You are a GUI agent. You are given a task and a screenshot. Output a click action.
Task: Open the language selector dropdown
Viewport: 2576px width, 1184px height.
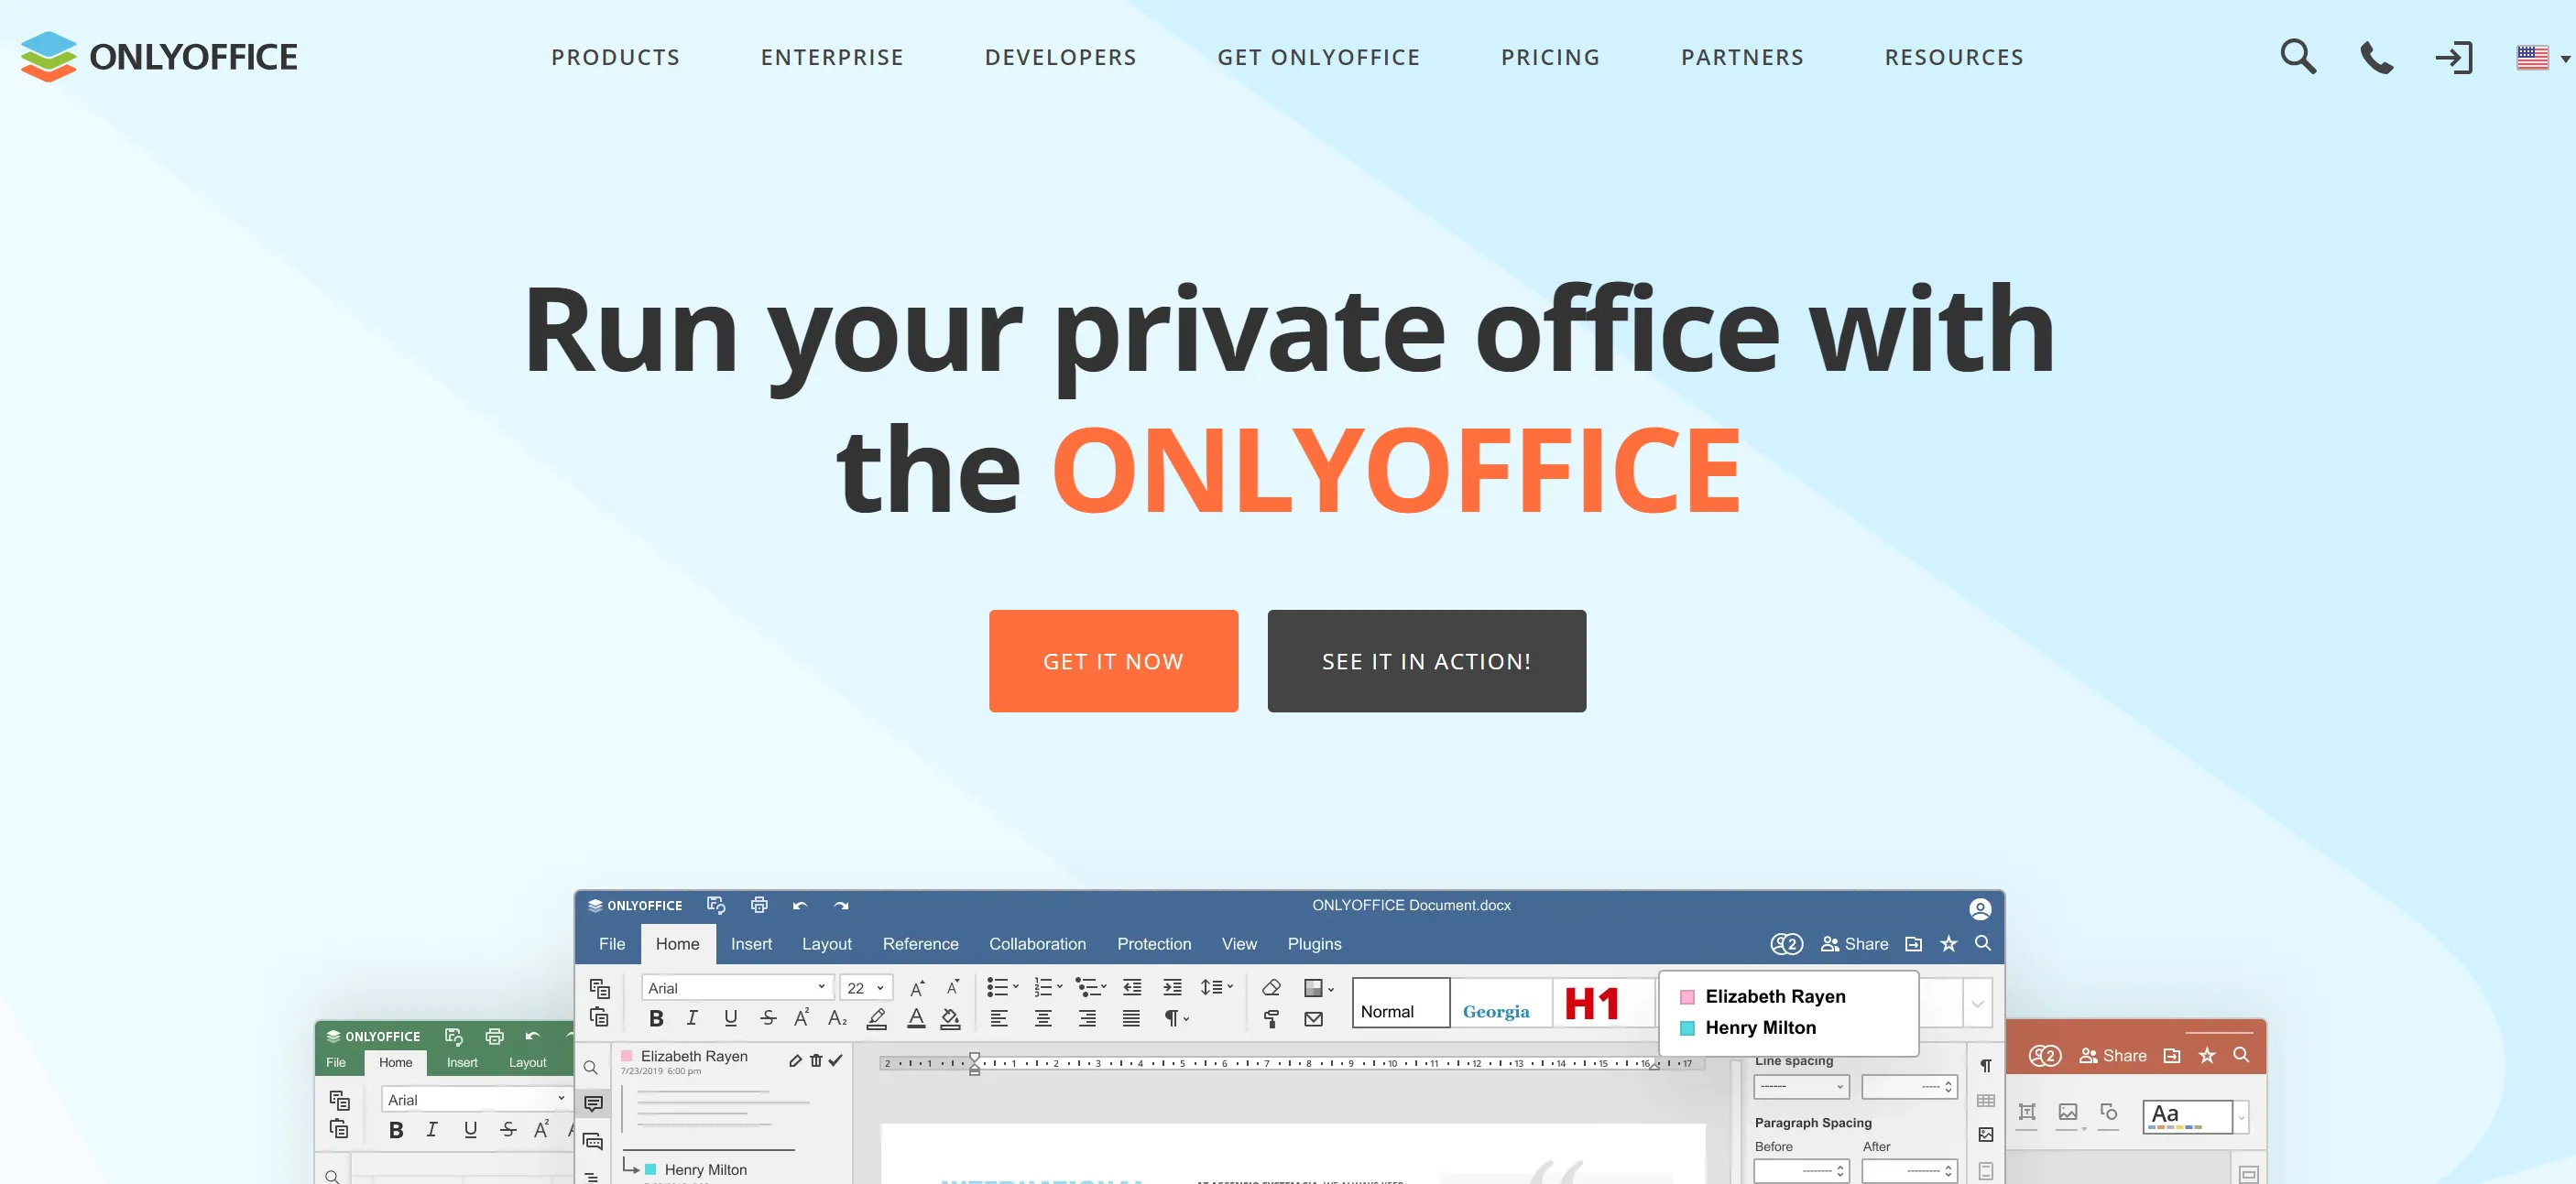pos(2535,58)
